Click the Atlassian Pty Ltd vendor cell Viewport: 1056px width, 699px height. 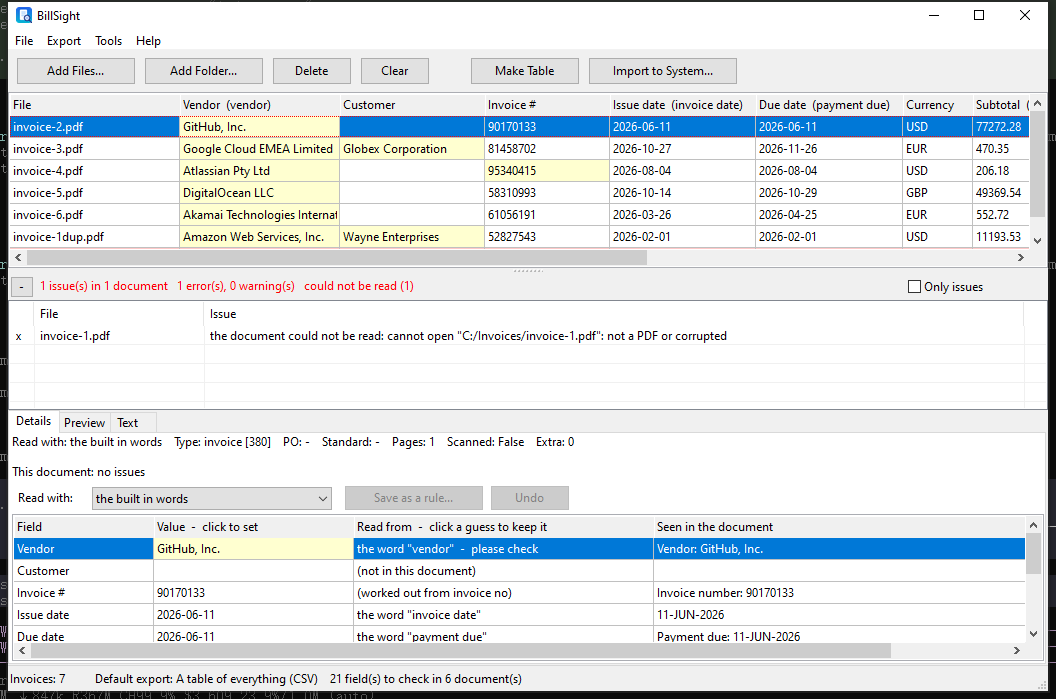tap(259, 171)
